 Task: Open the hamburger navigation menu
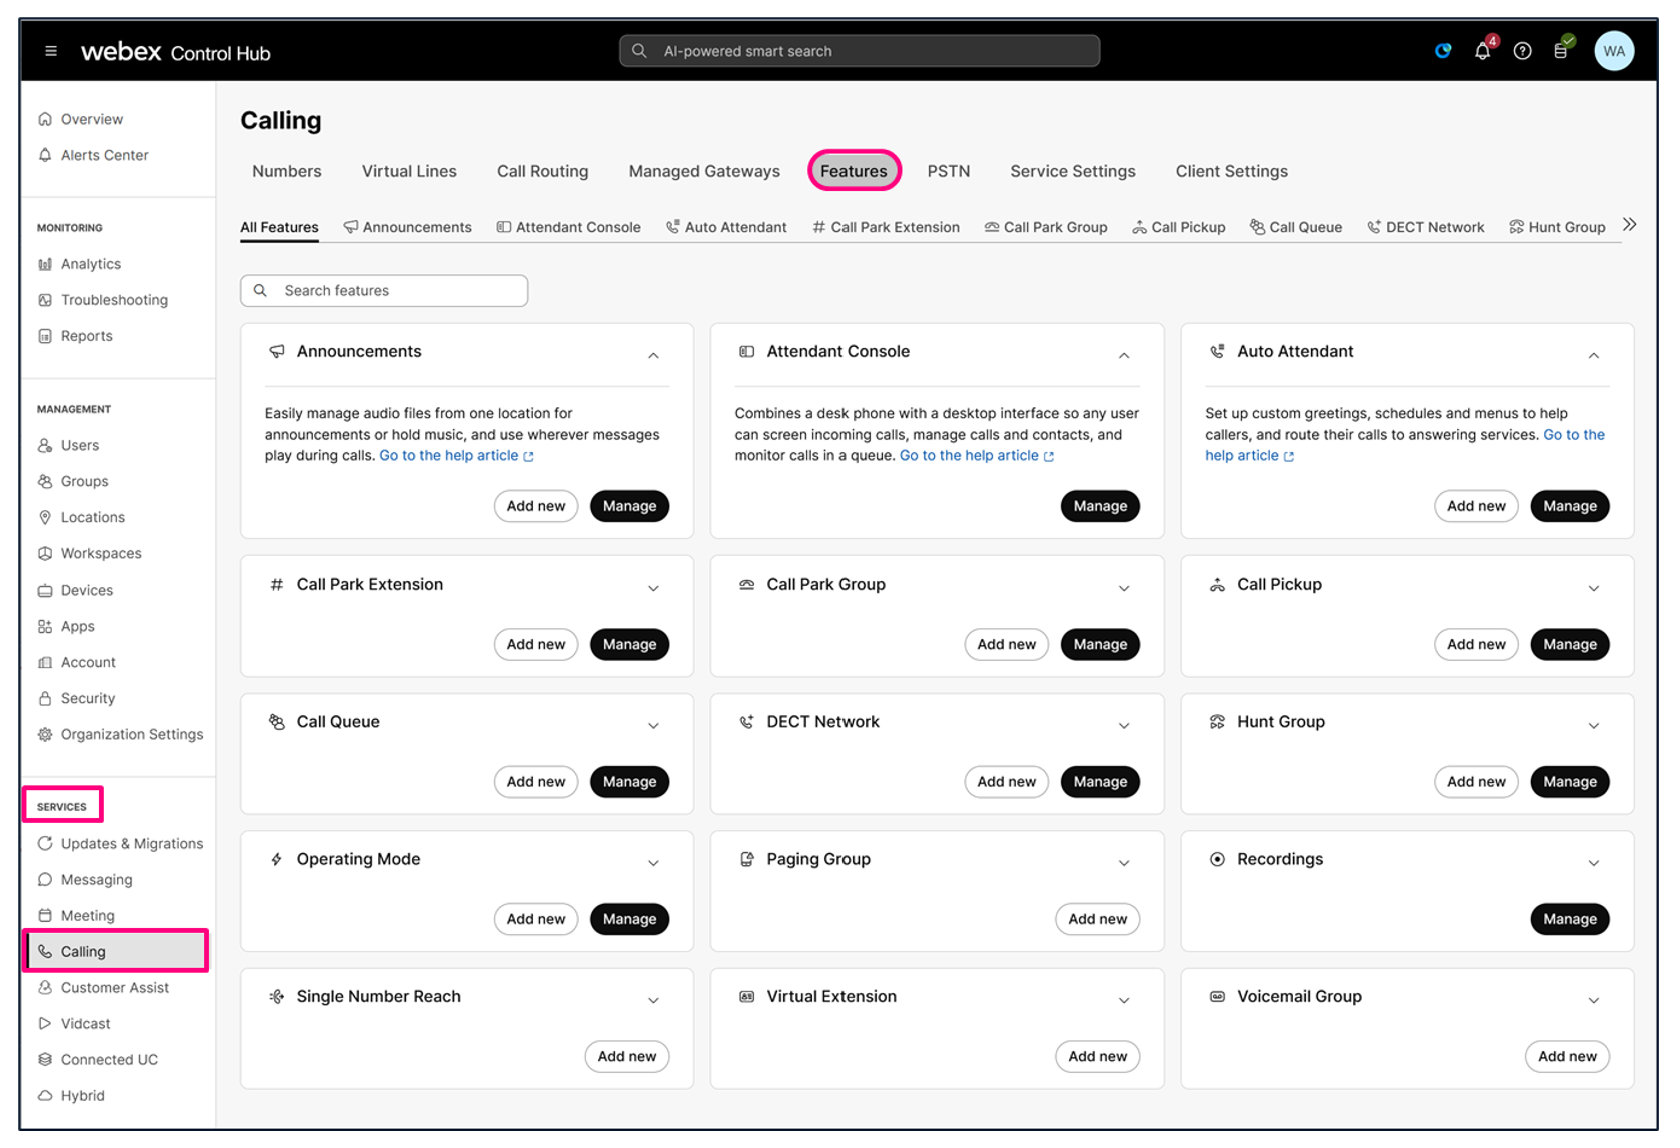(51, 51)
